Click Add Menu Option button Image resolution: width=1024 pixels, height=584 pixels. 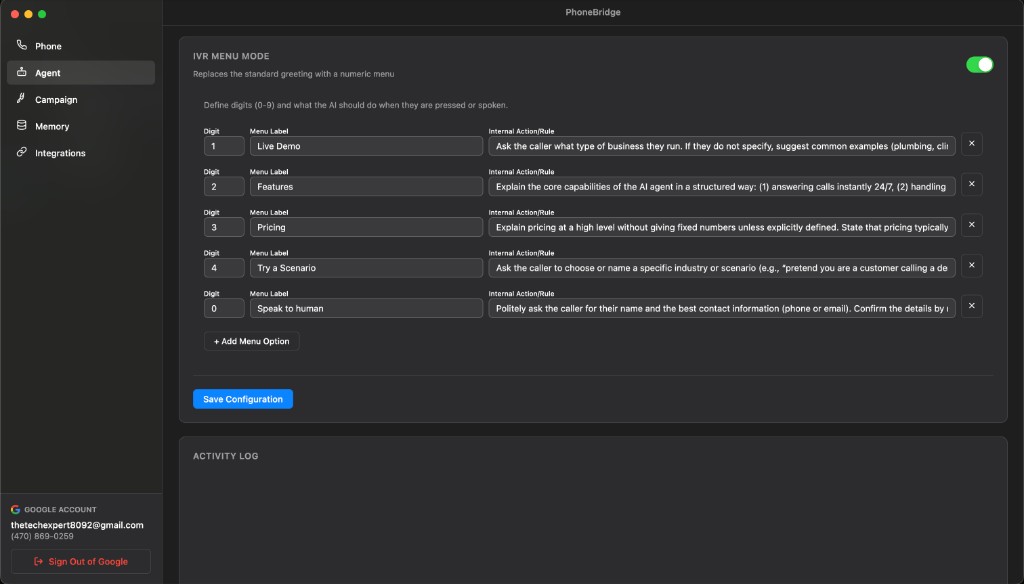tap(251, 341)
